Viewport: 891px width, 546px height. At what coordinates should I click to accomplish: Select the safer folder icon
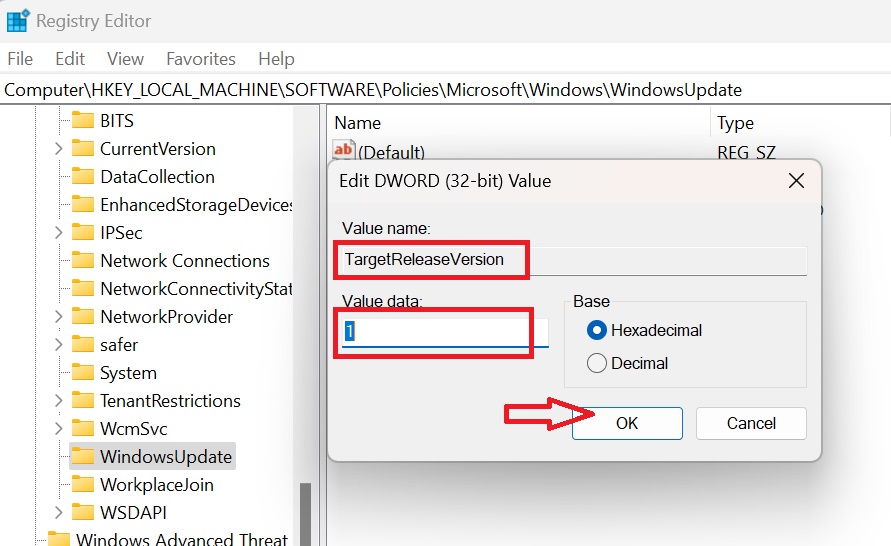tap(83, 344)
